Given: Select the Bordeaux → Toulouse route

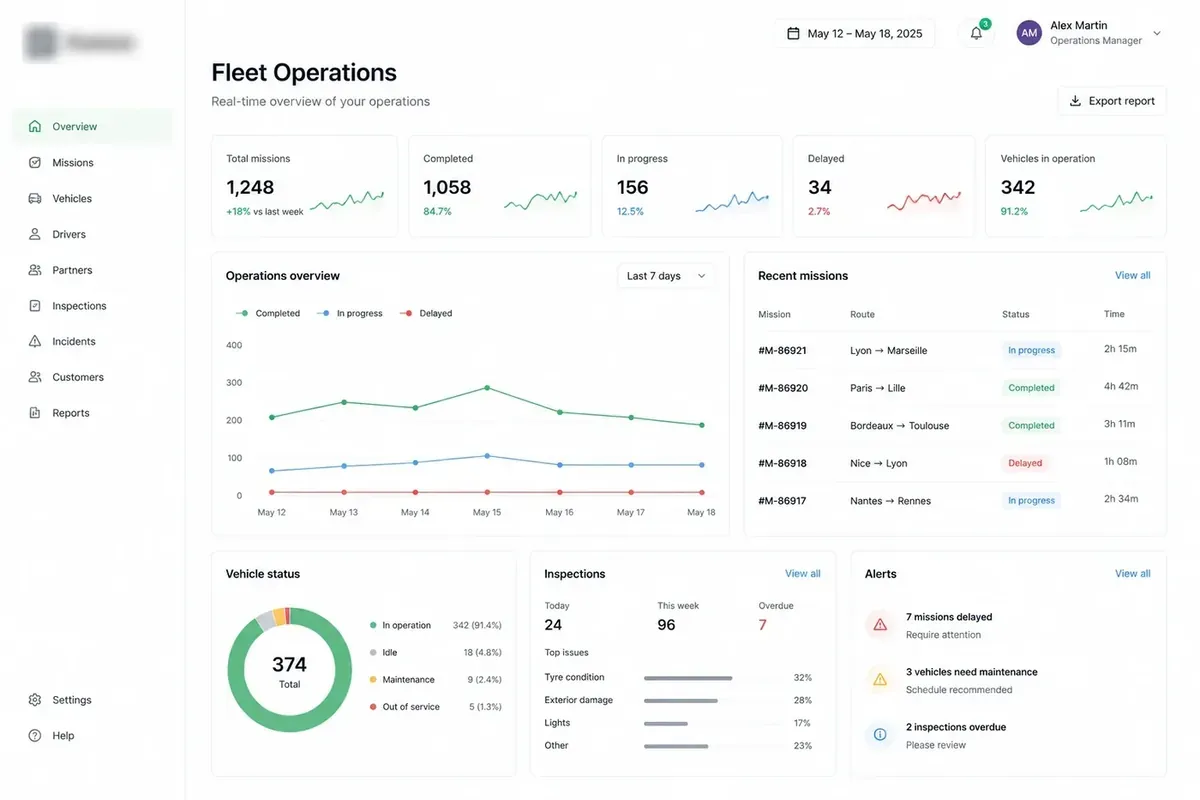Looking at the screenshot, I should (x=899, y=426).
